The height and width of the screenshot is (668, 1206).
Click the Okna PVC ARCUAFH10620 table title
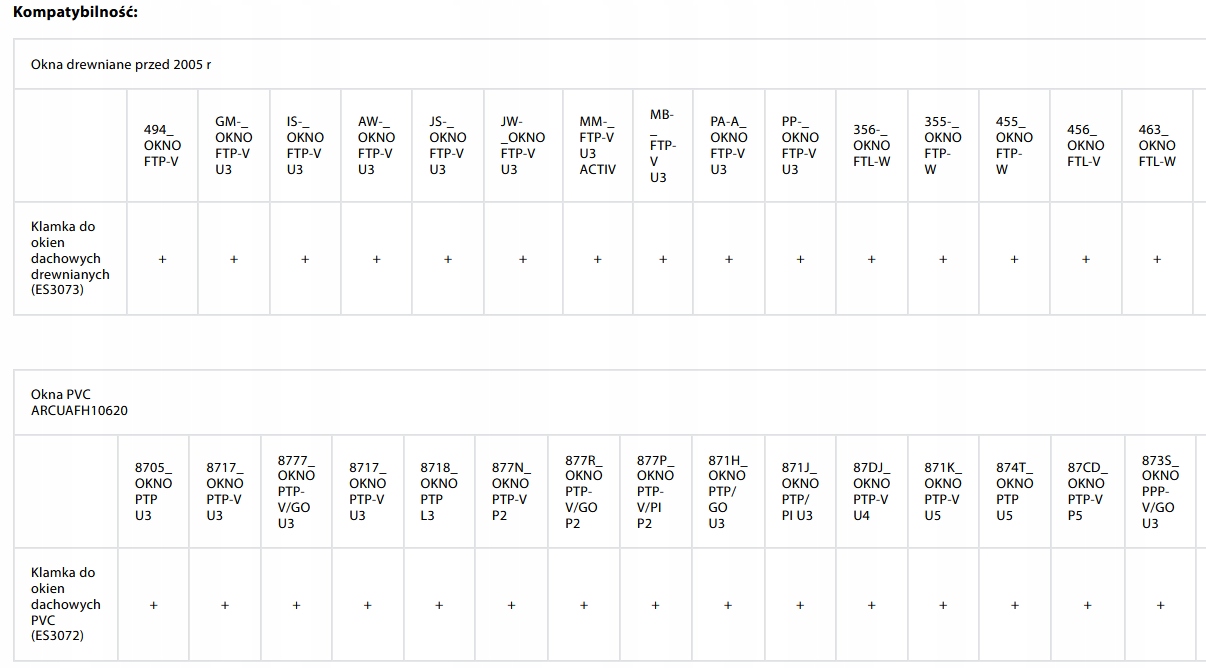tap(79, 402)
